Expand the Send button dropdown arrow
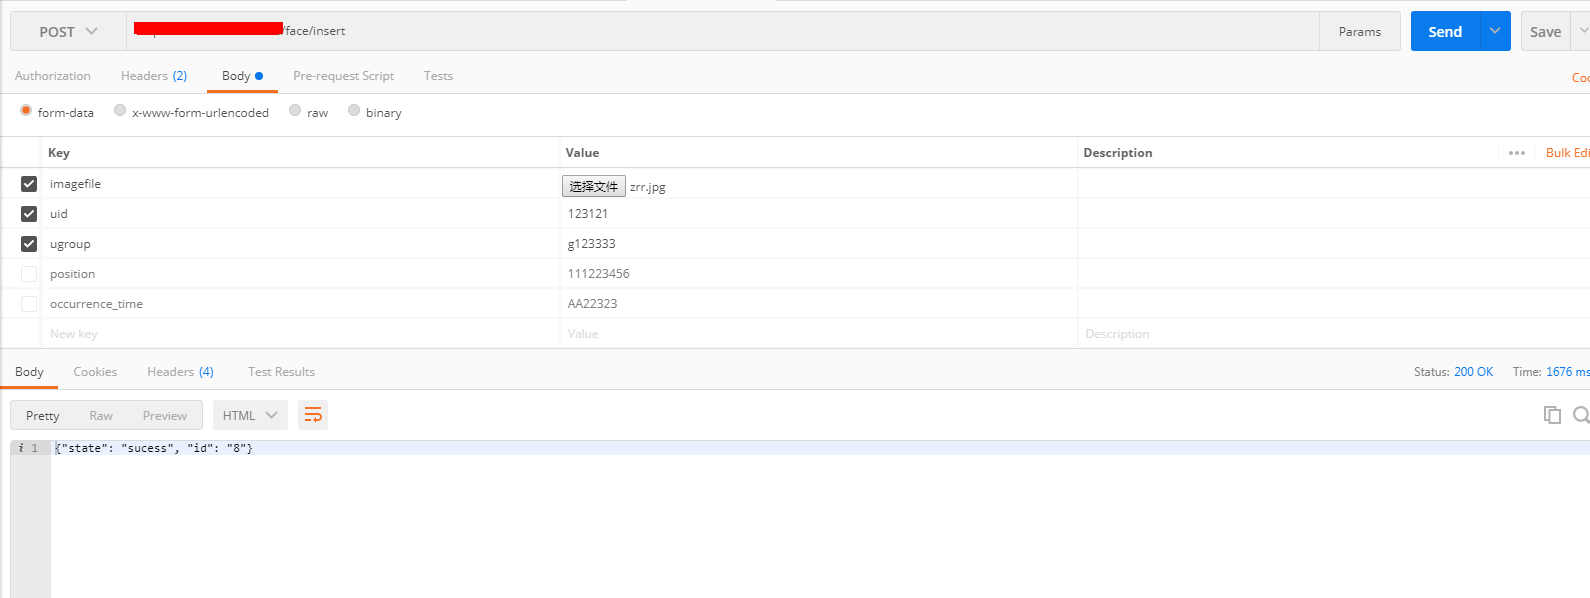The width and height of the screenshot is (1590, 598). (1495, 32)
